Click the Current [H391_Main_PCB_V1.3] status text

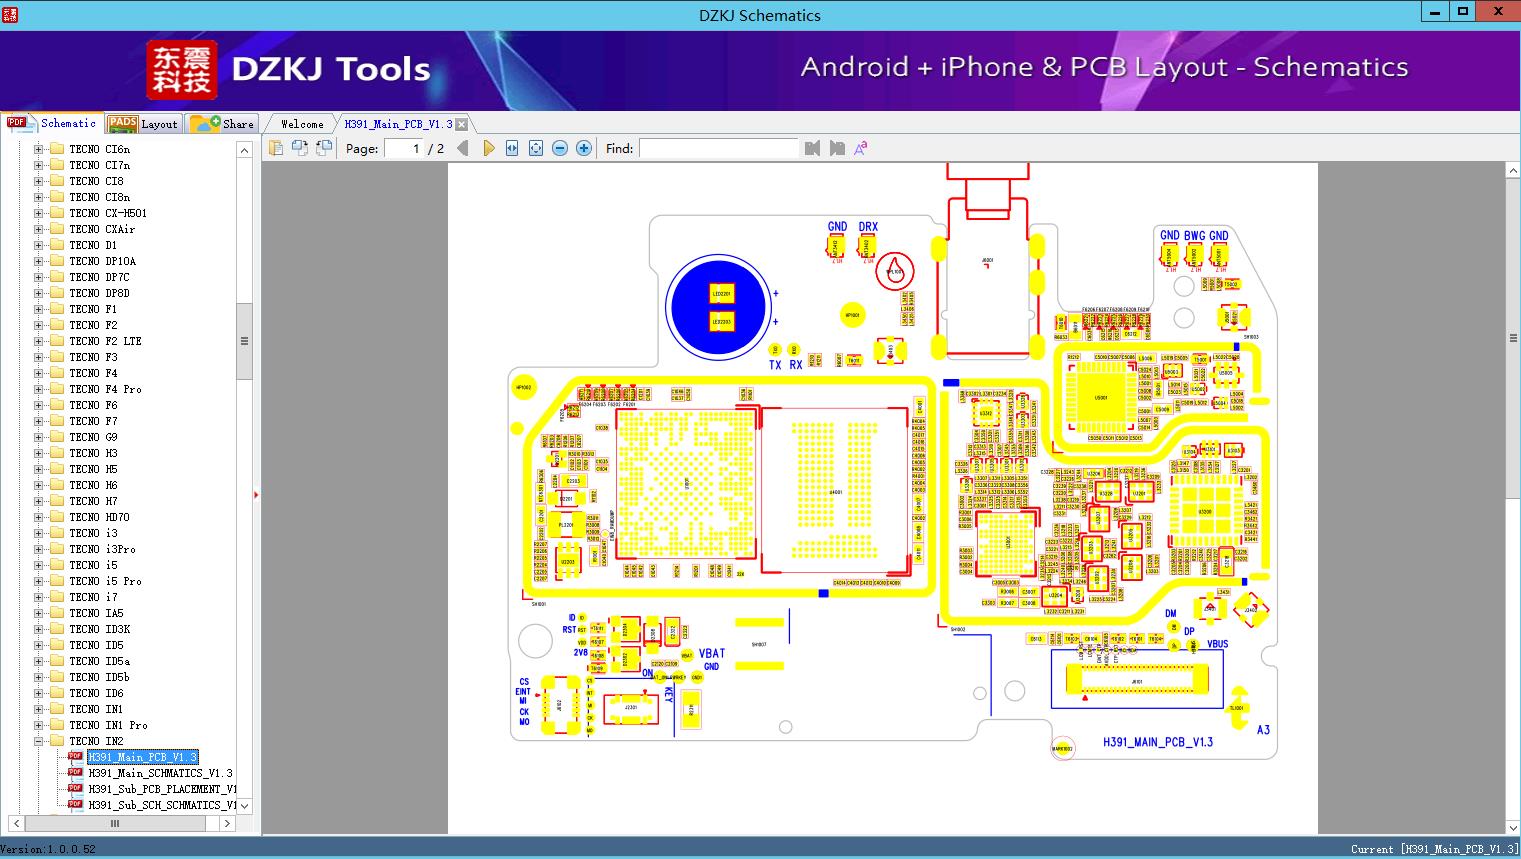[1434, 849]
